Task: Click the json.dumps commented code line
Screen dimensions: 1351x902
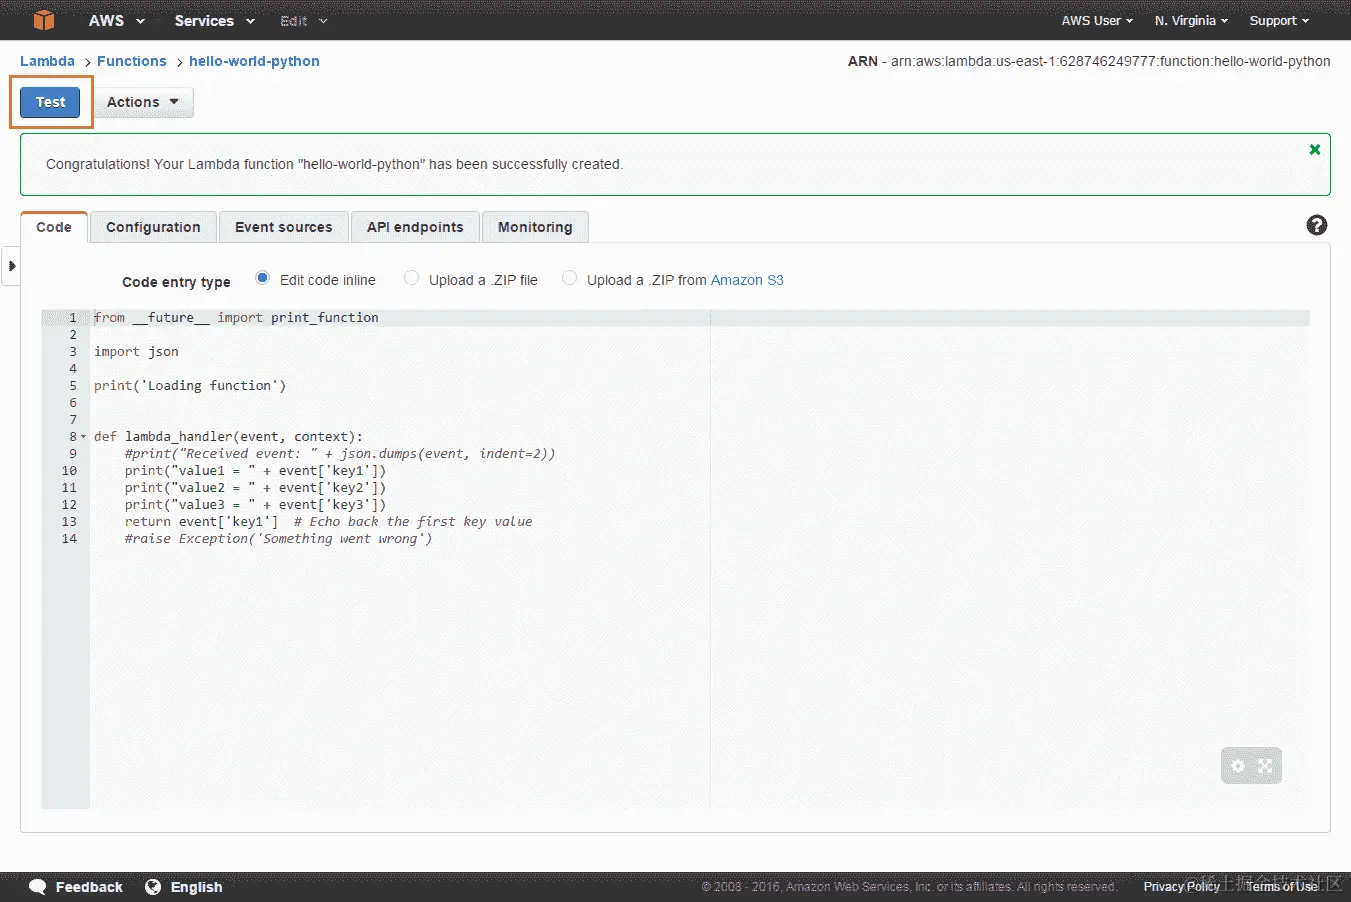Action: (340, 454)
